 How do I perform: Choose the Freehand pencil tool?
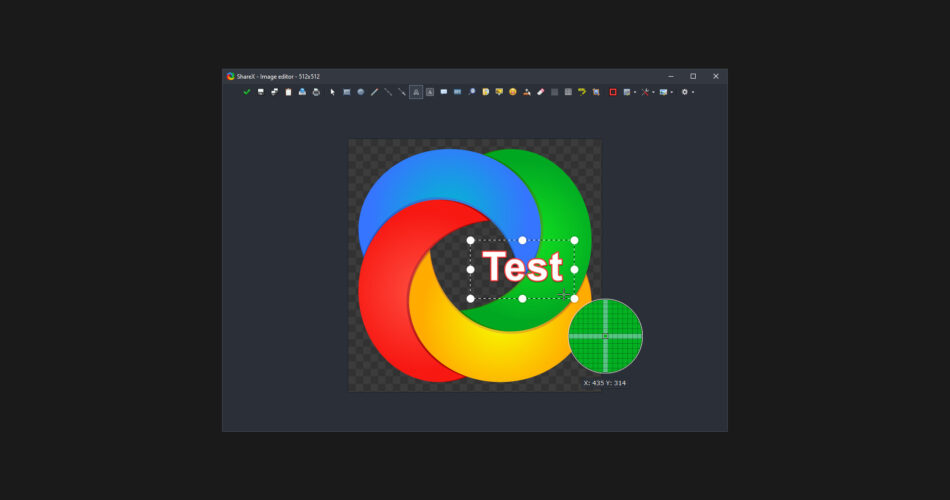point(374,92)
